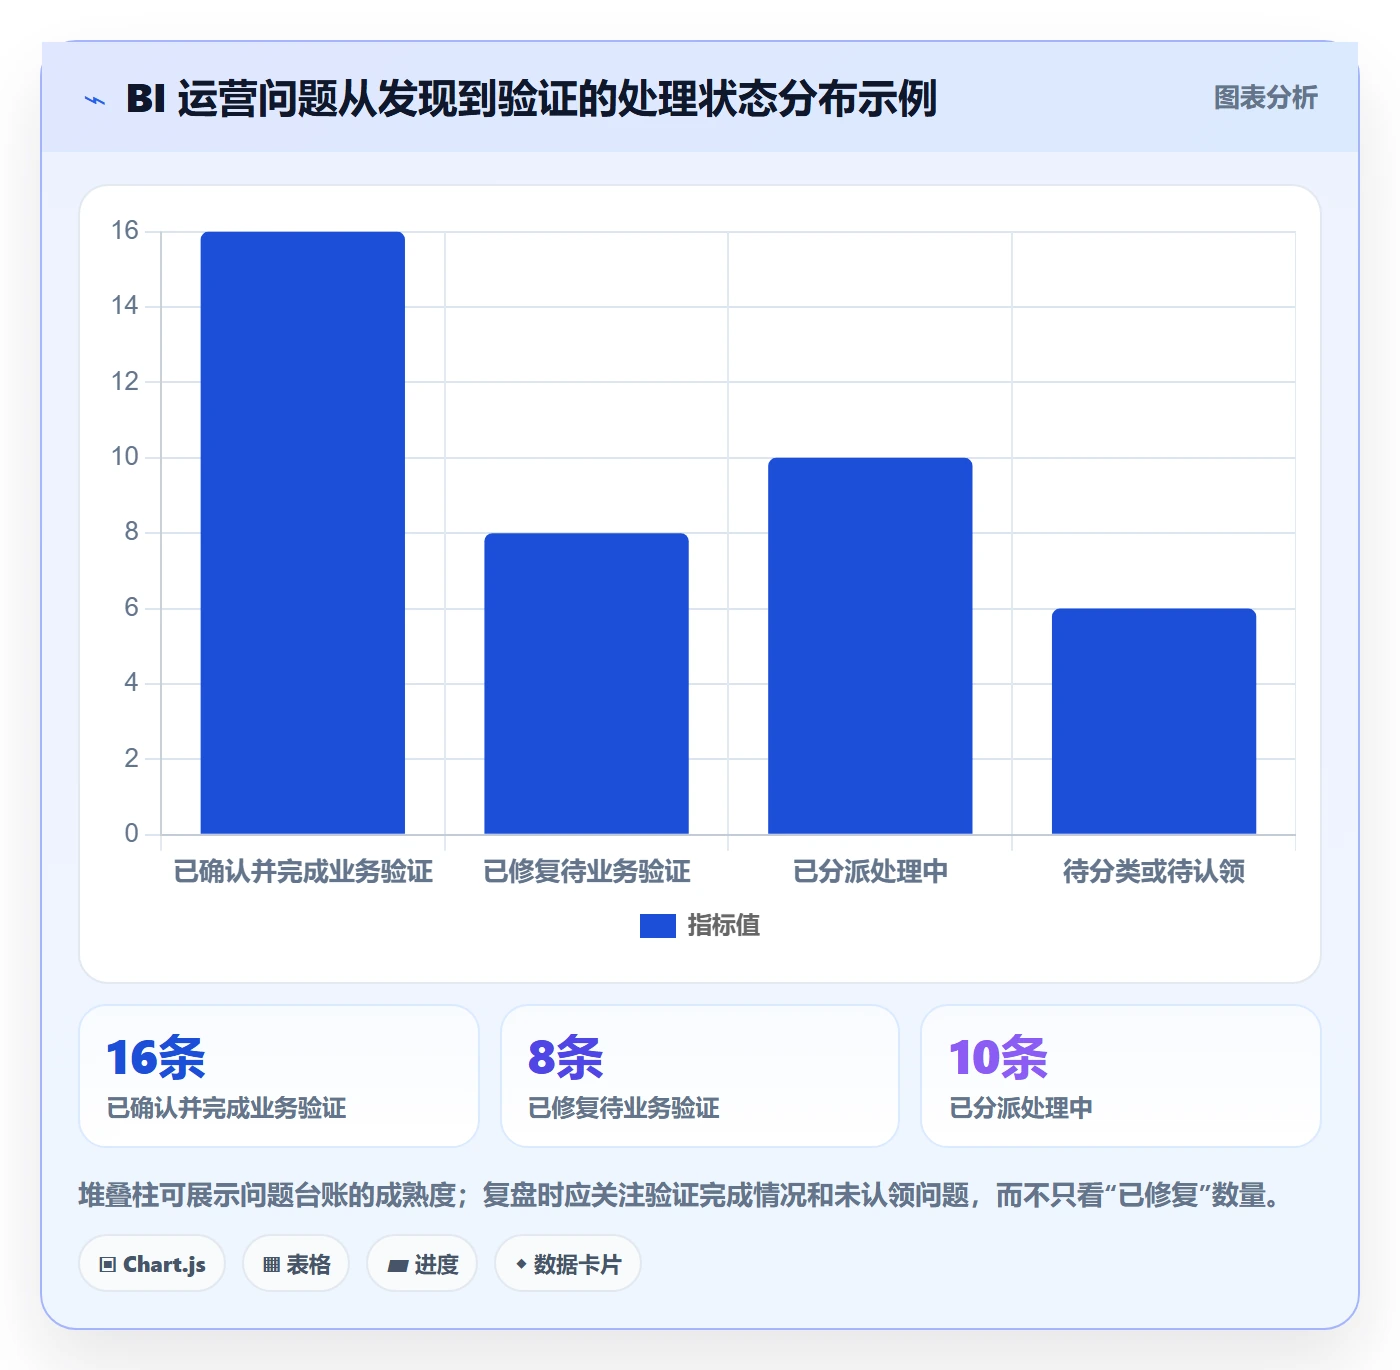Click the 已确认并完成业务验证 axis label

click(303, 872)
